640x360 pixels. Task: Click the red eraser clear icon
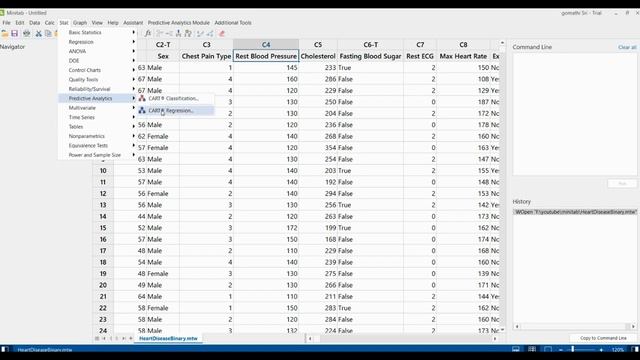click(x=222, y=33)
